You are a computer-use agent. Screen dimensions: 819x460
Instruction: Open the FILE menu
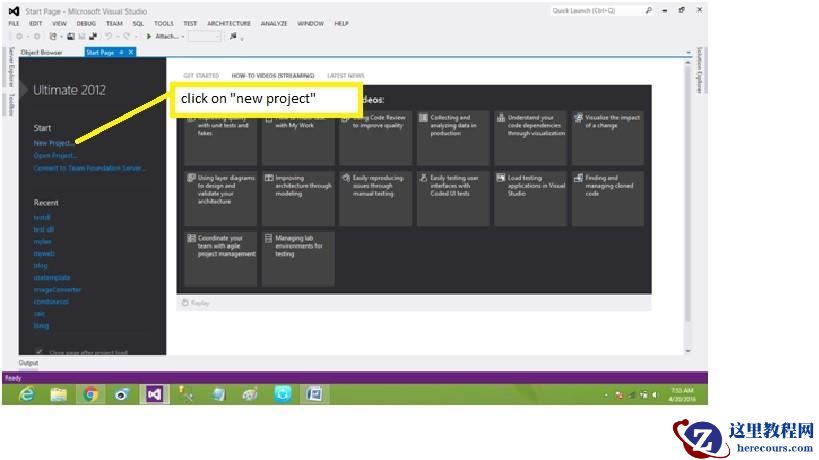14,23
